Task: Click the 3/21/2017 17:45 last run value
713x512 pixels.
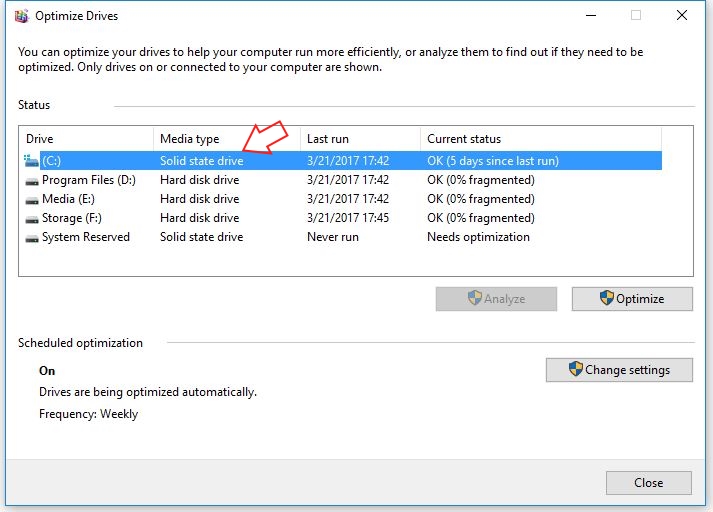Action: (348, 218)
